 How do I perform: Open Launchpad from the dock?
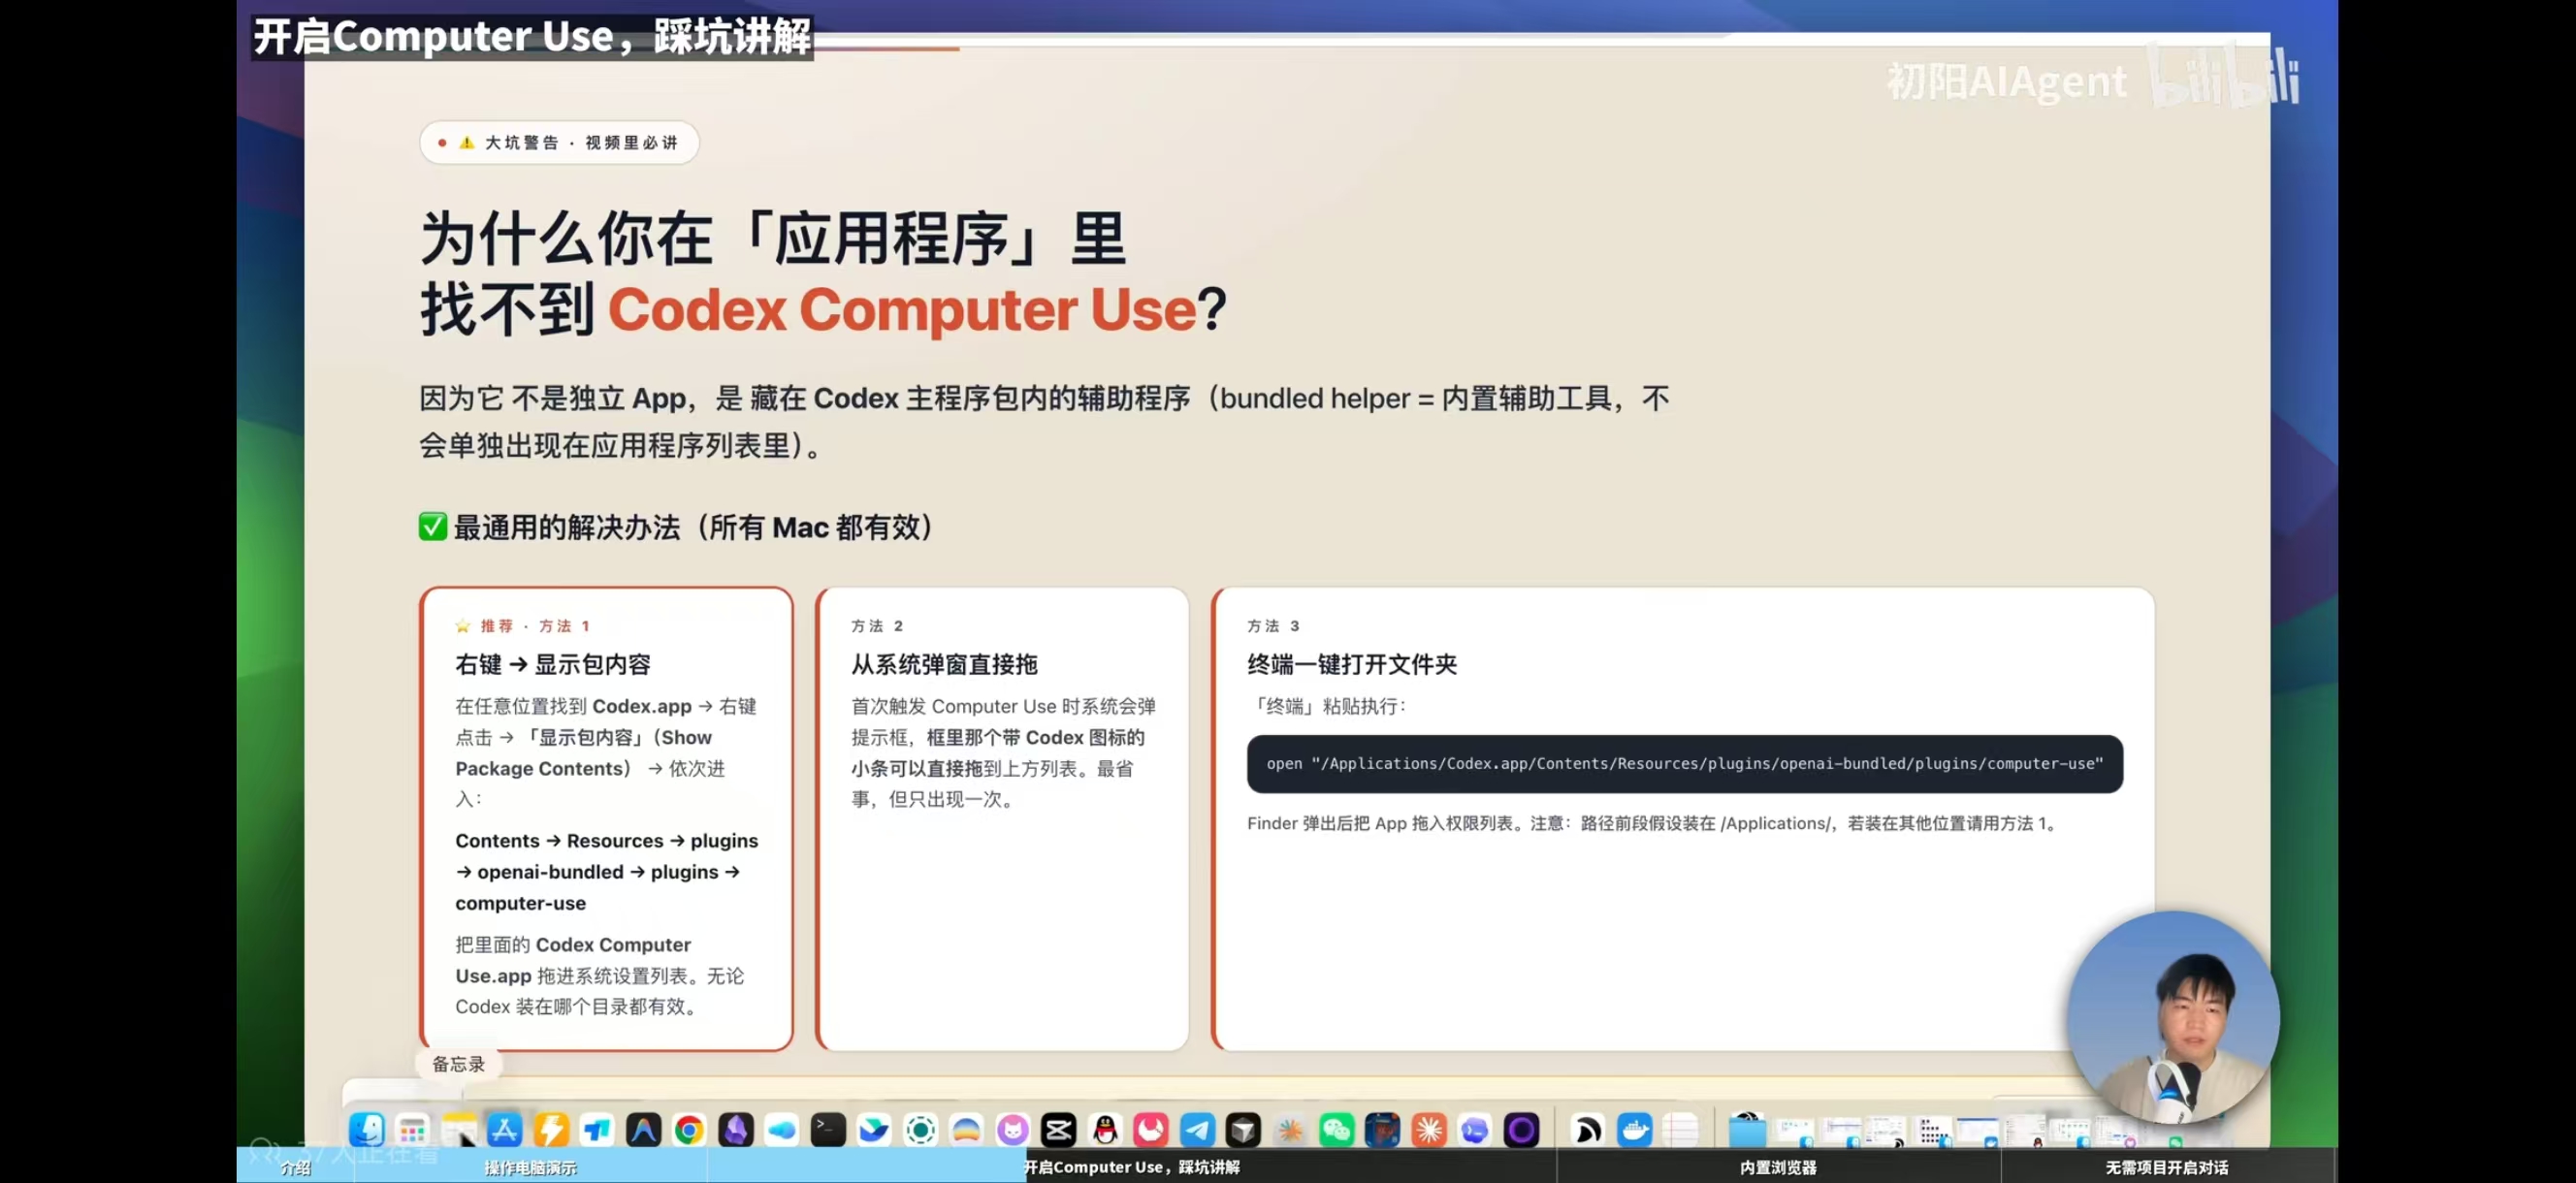click(x=412, y=1130)
